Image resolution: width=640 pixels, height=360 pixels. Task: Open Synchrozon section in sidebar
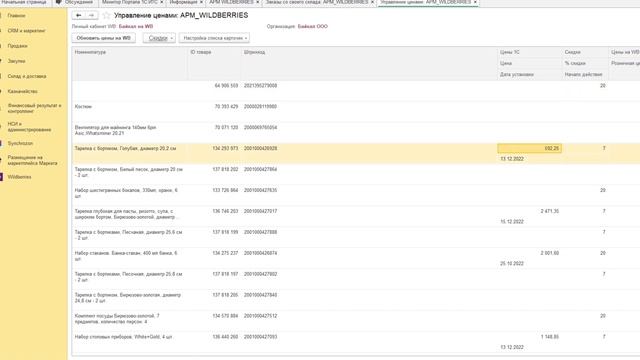20,143
